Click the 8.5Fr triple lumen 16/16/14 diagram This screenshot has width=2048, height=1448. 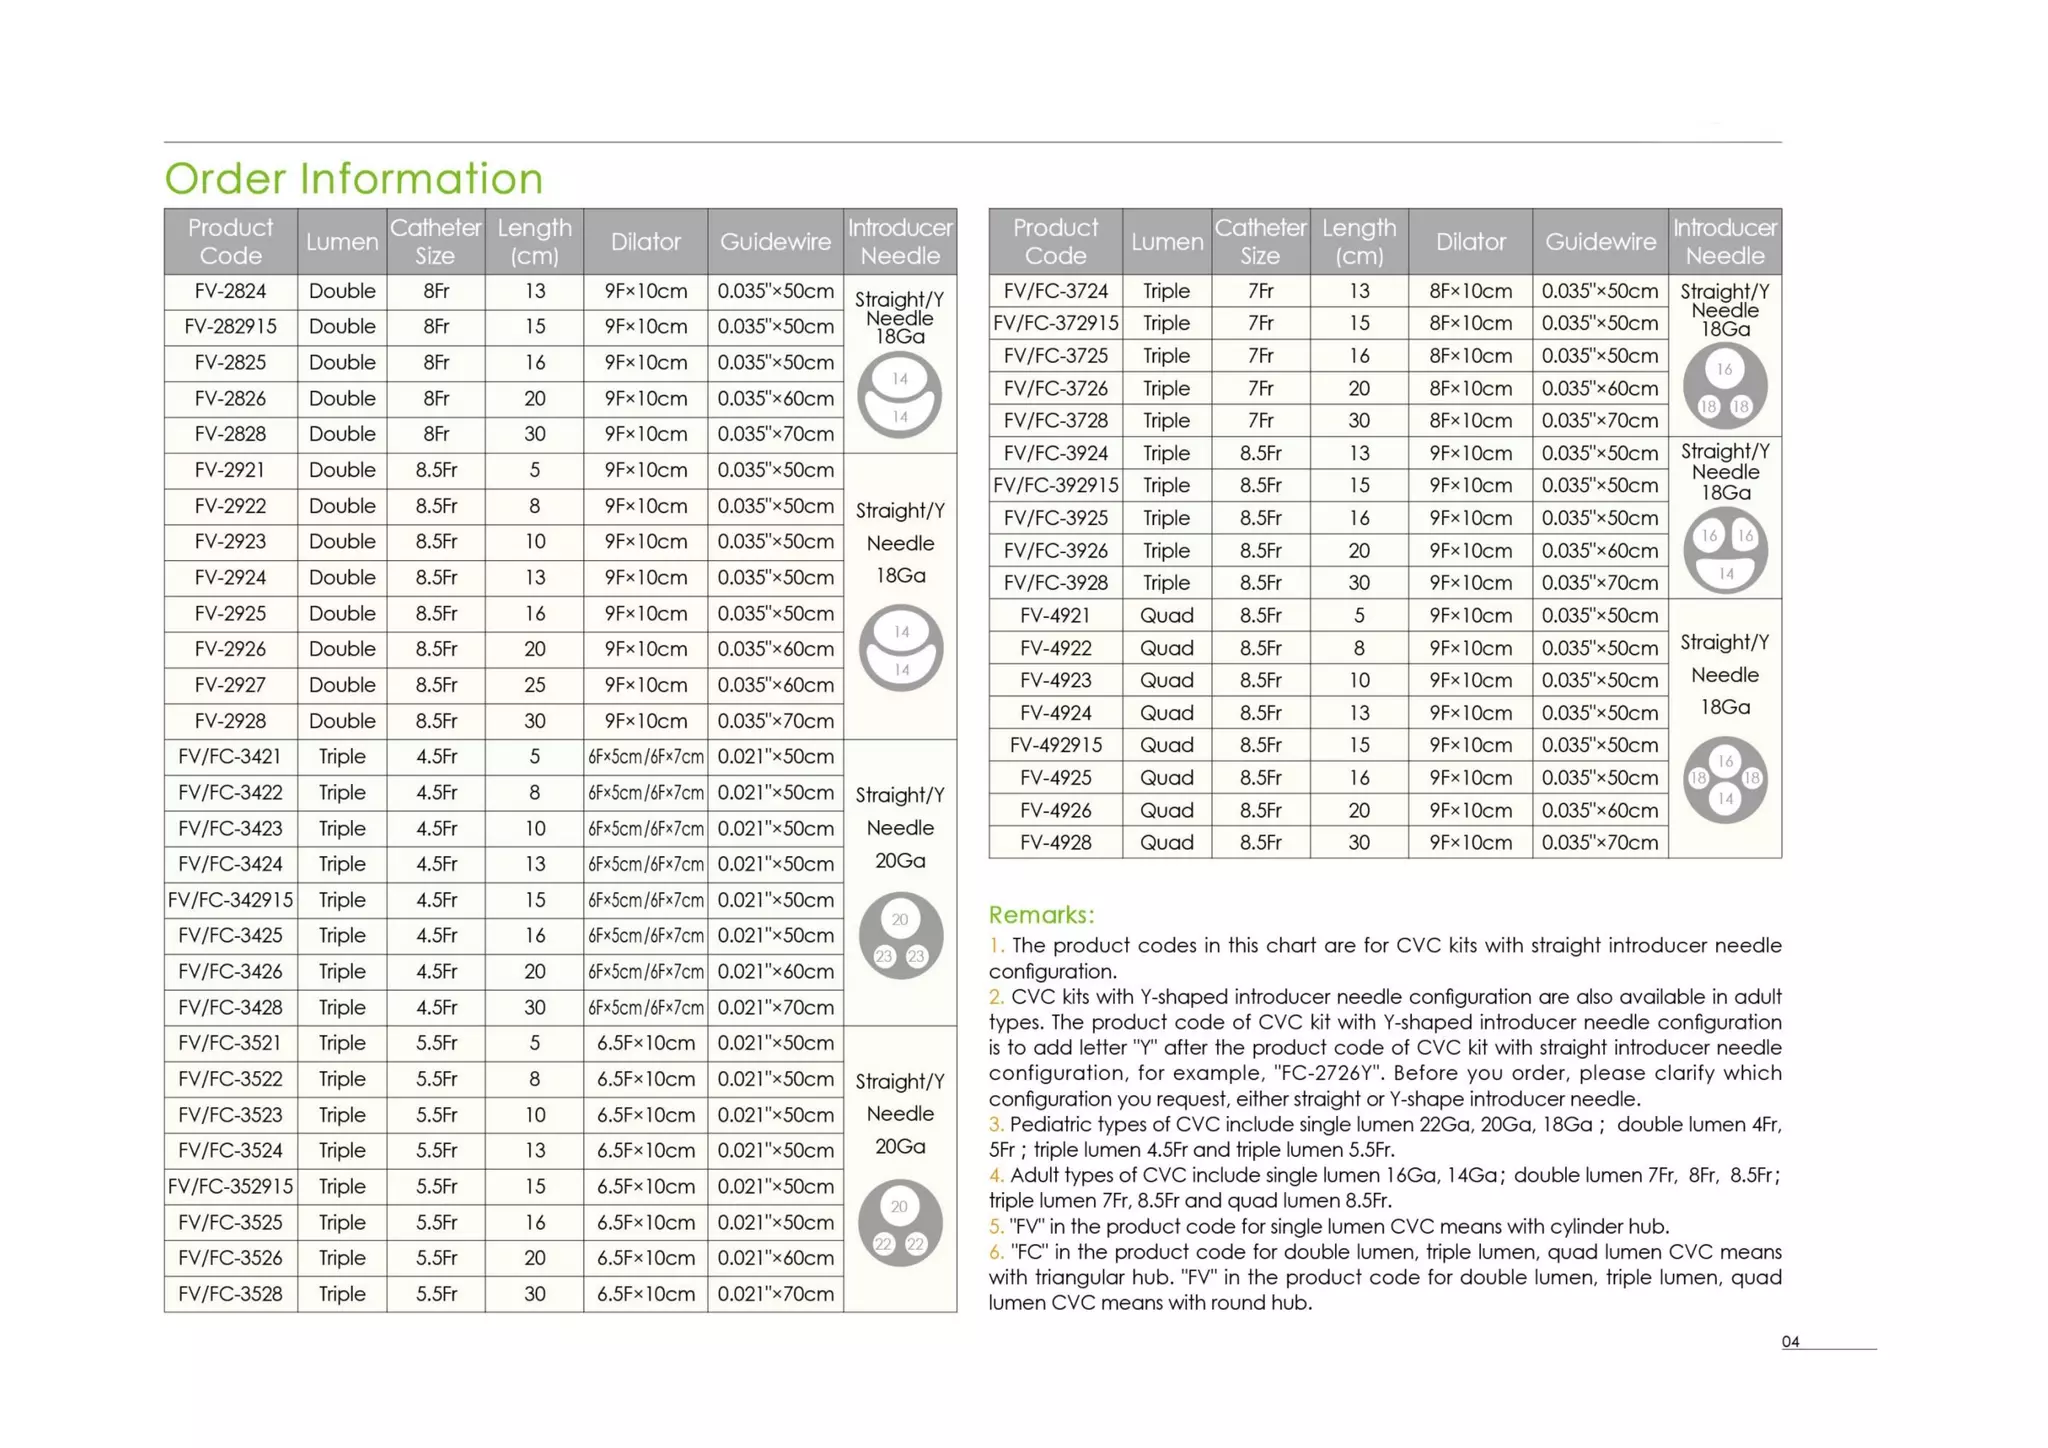coord(1725,551)
